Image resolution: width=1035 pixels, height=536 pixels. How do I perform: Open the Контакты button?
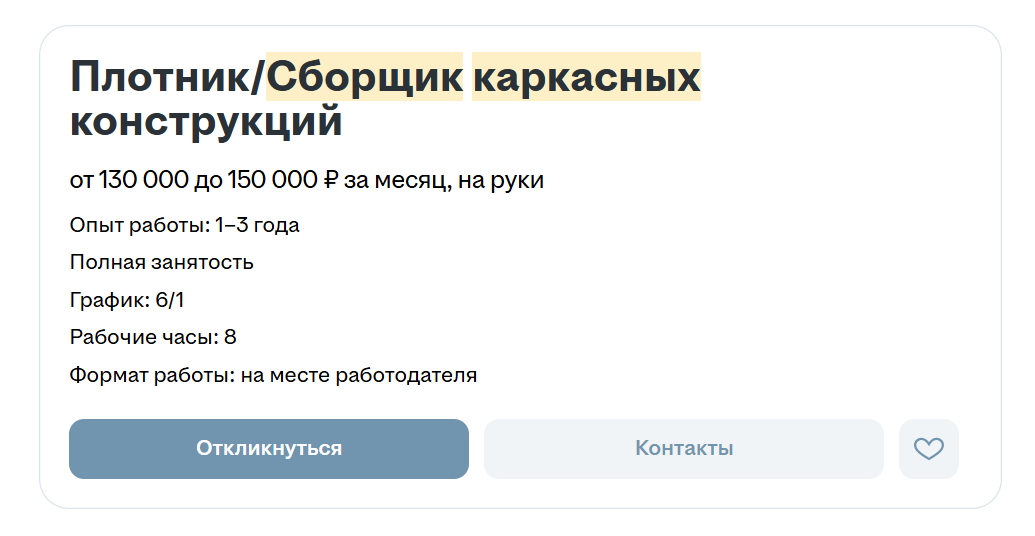click(684, 449)
